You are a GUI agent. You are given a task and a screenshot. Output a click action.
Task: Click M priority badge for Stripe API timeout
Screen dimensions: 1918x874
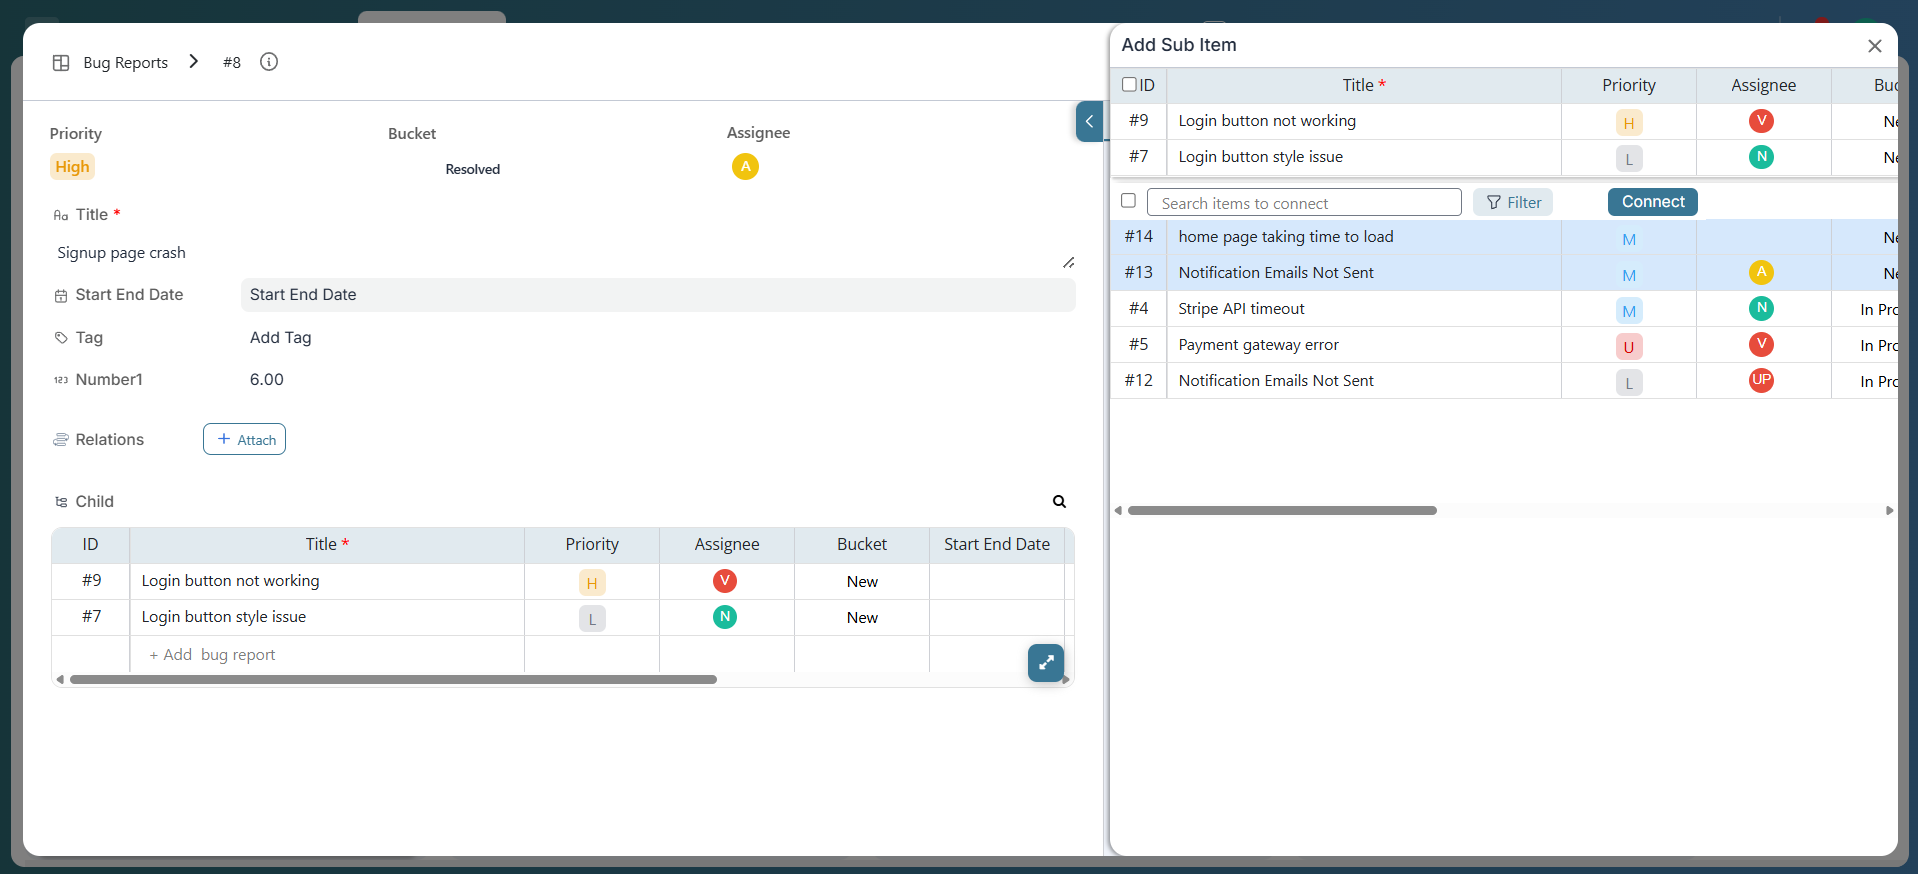tap(1629, 311)
